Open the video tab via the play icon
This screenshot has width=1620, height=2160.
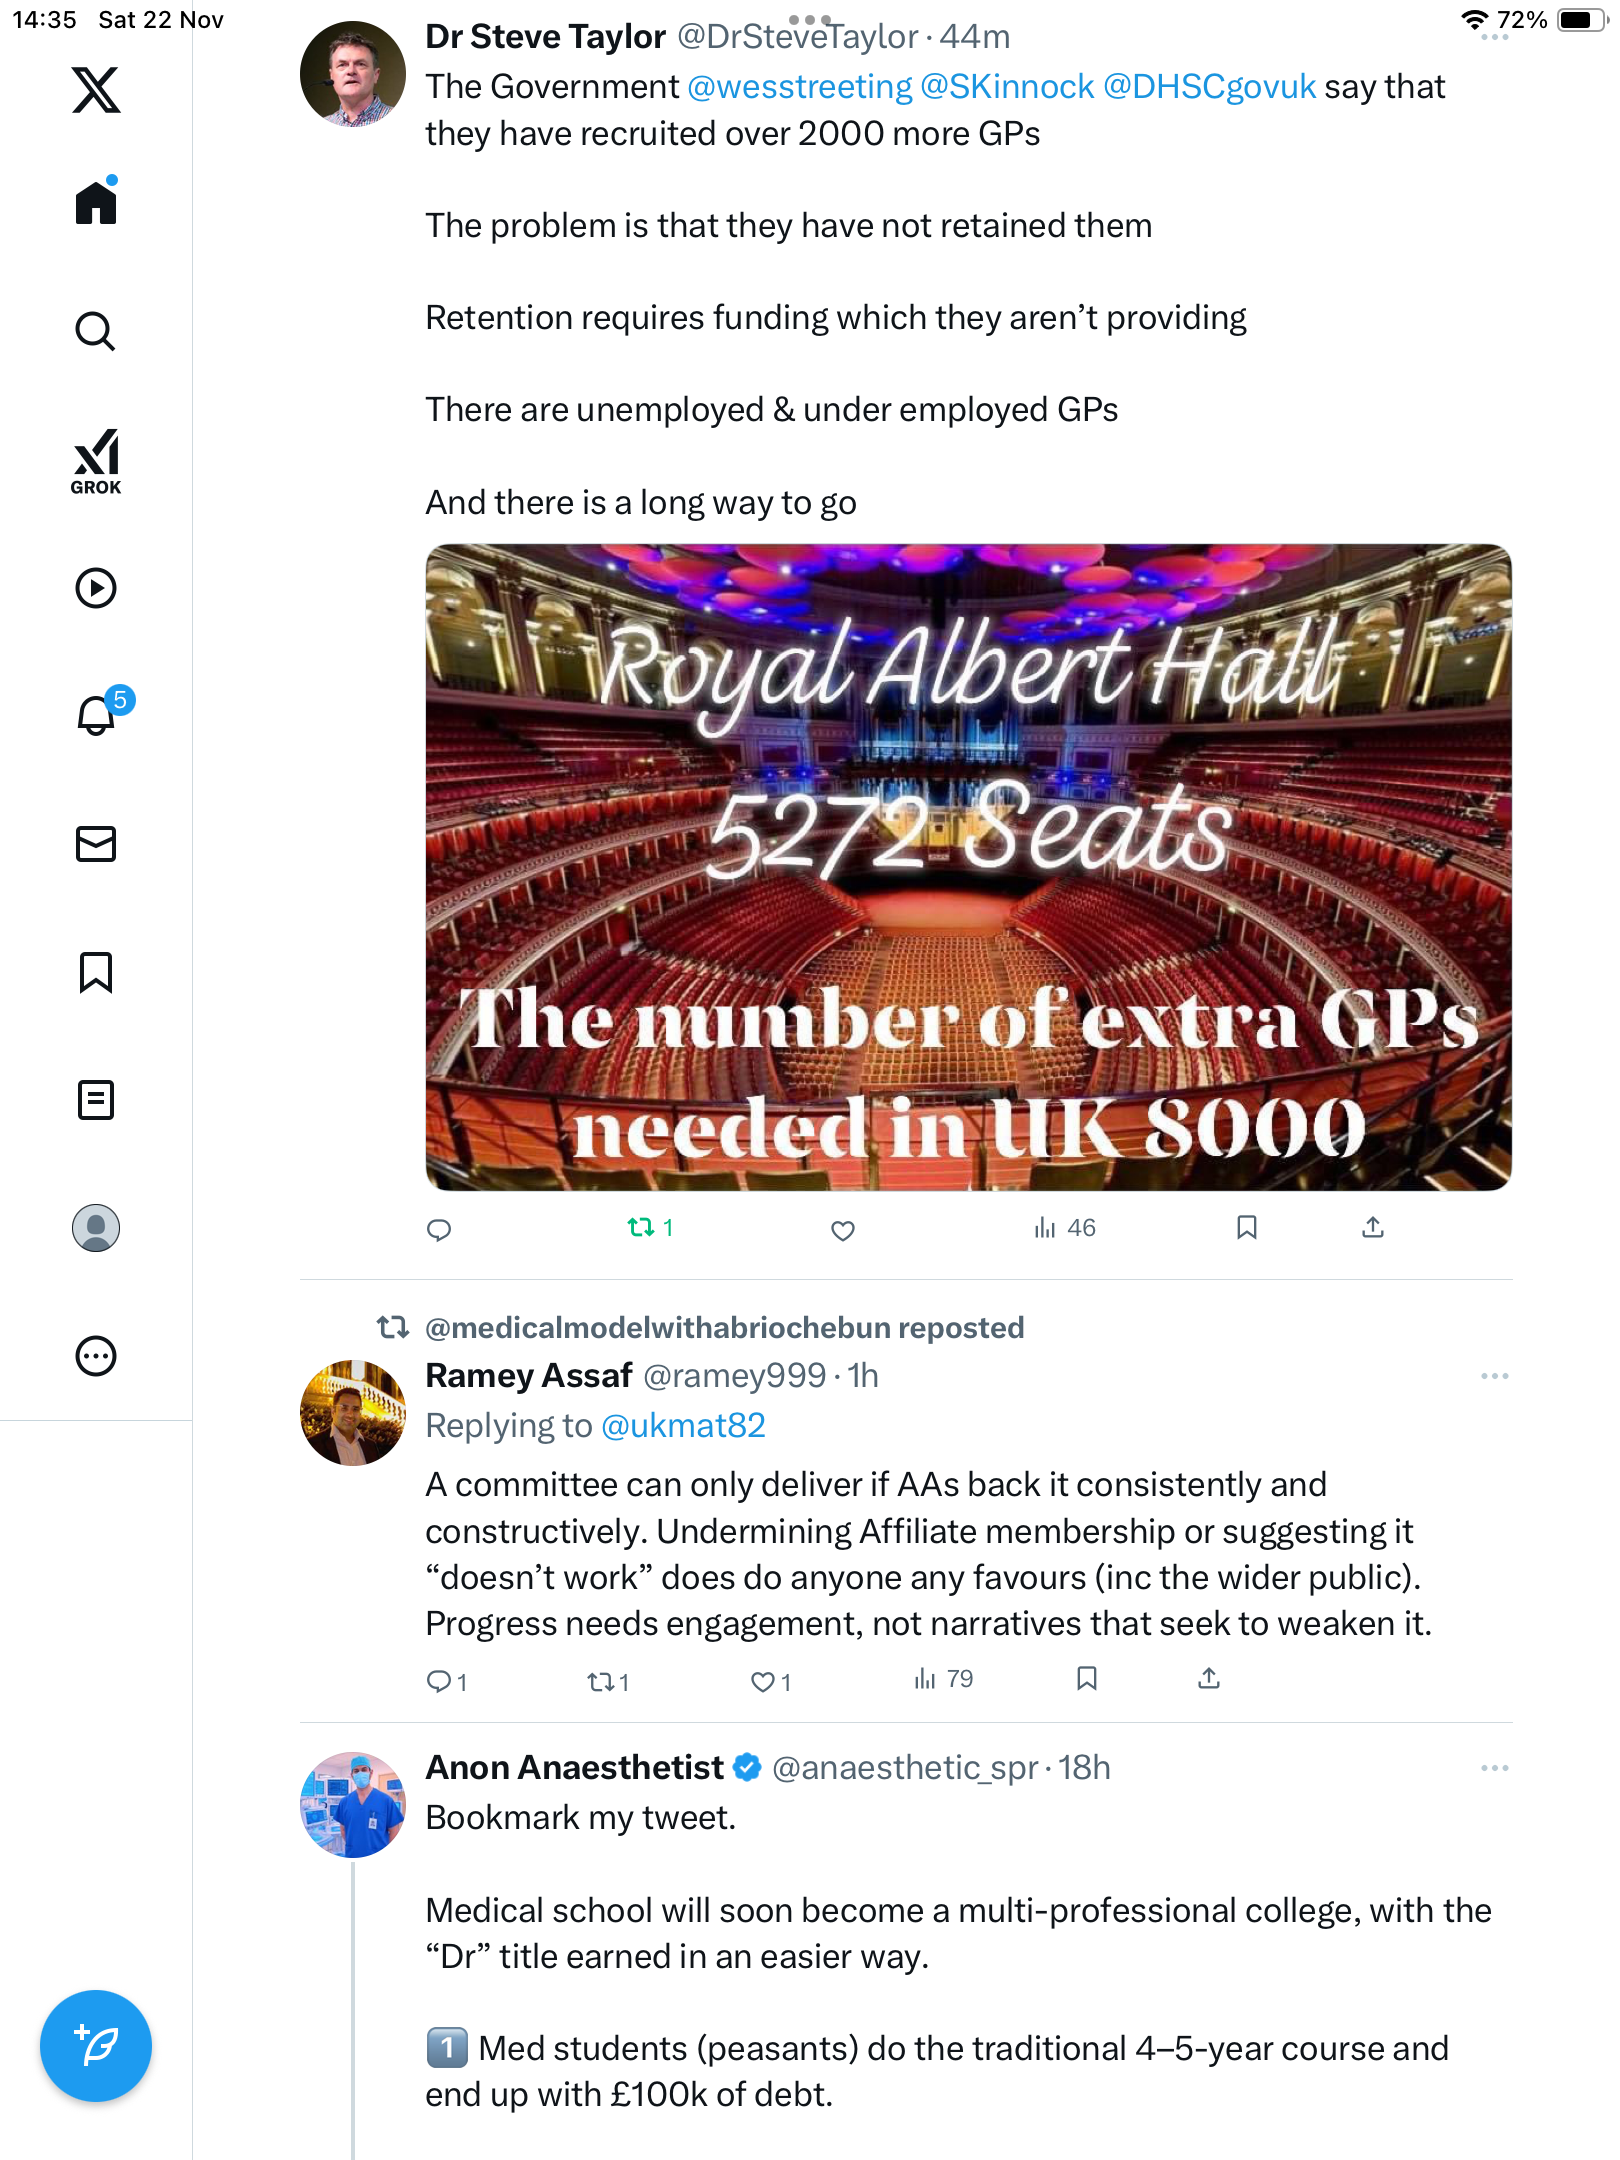96,588
